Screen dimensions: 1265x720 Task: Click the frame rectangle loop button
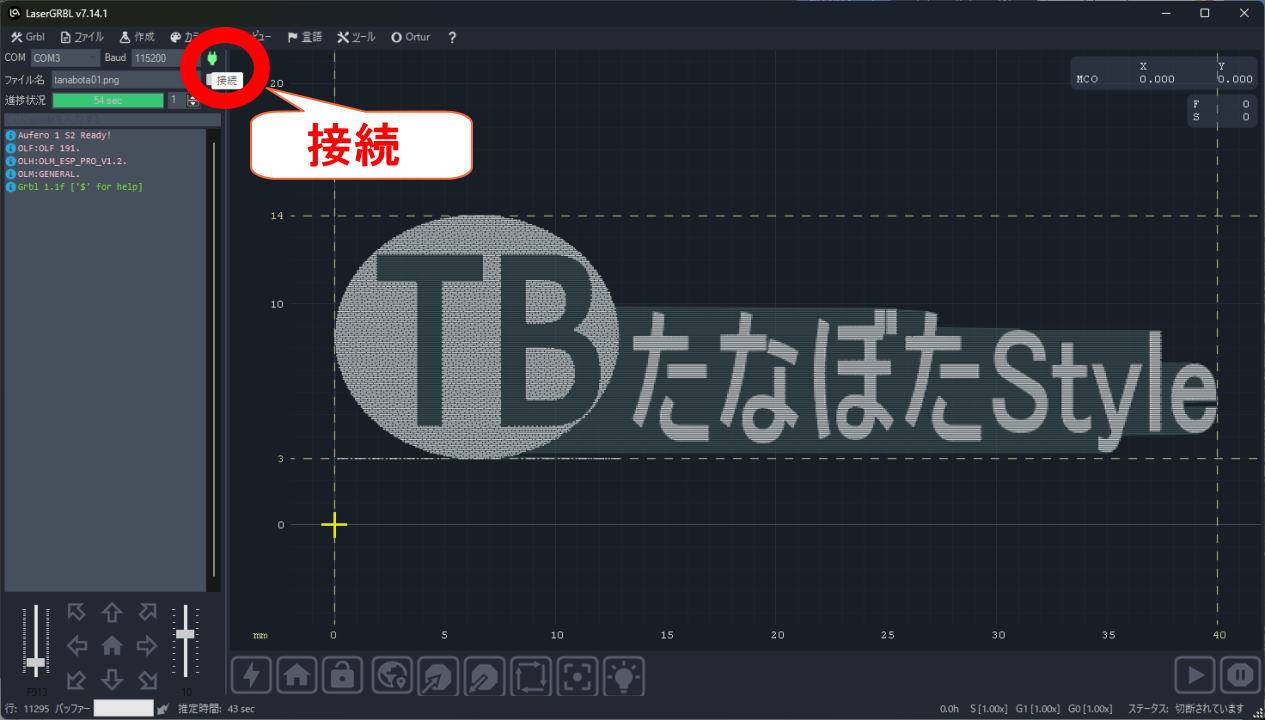pos(530,676)
